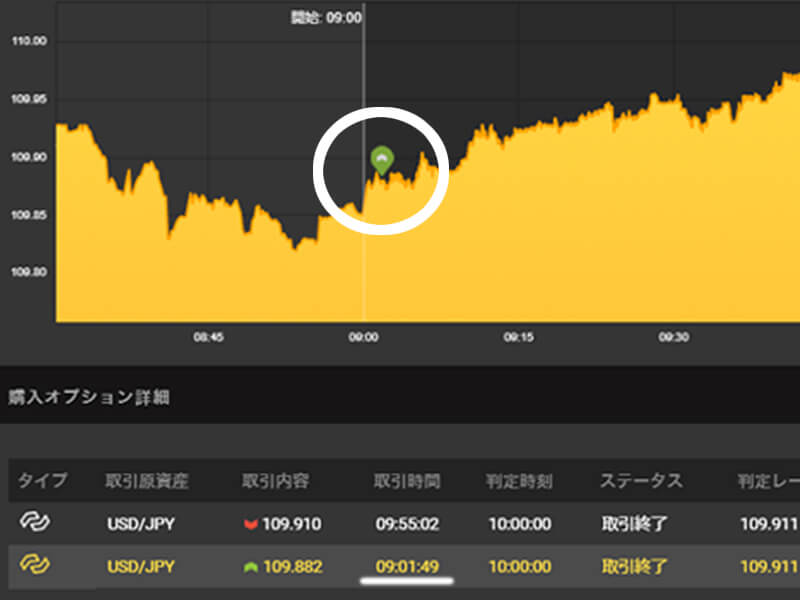Viewport: 800px width, 600px height.
Task: Click the 09:30 time axis label
Action: point(673,337)
